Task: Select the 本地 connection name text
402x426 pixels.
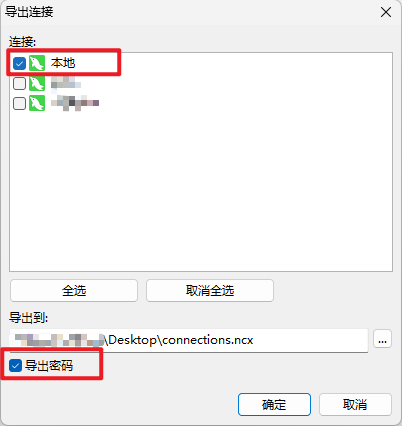Action: tap(63, 63)
